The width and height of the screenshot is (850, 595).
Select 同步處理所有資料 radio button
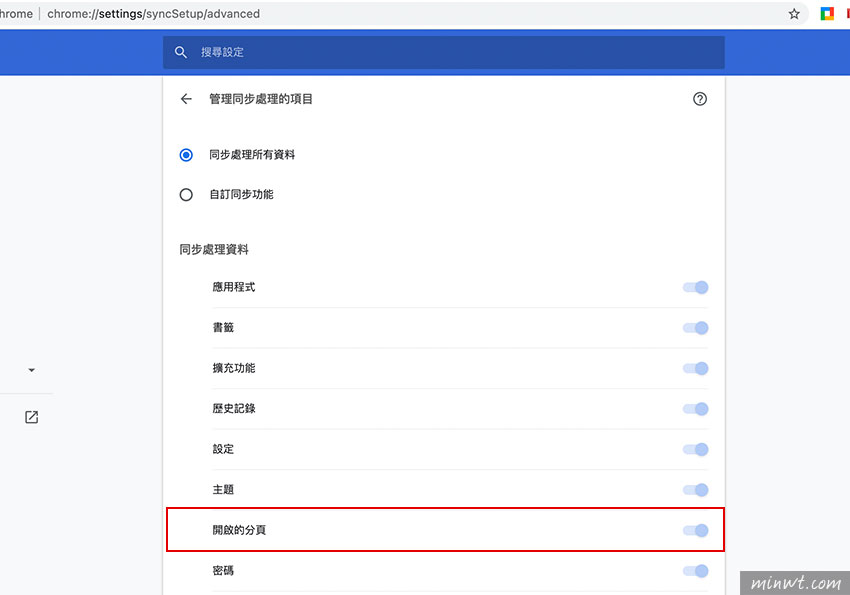pos(186,155)
